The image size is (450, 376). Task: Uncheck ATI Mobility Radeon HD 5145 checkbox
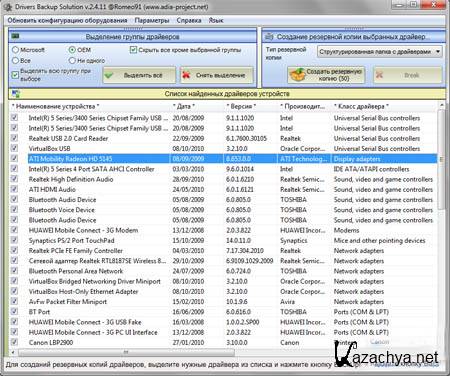tap(14, 159)
